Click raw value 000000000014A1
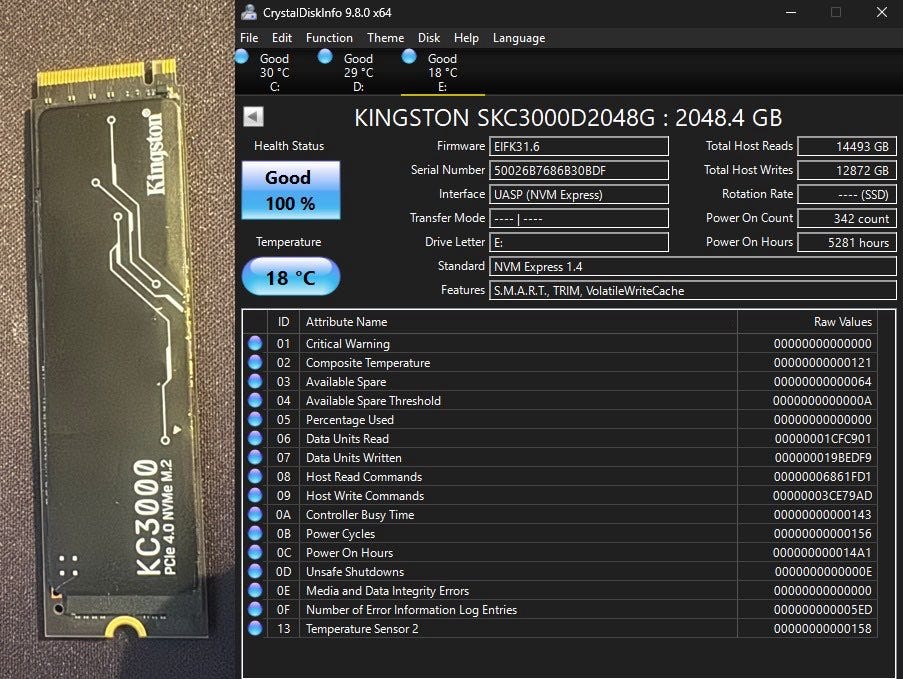The image size is (903, 679). [x=822, y=553]
